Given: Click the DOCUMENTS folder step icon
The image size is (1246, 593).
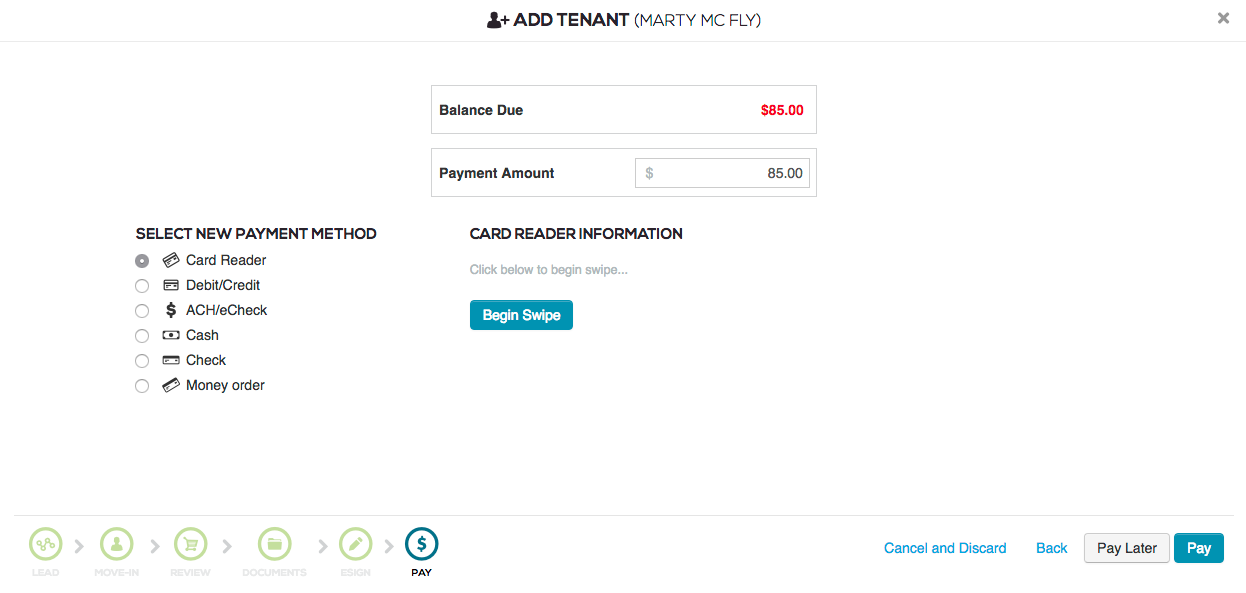Looking at the screenshot, I should [274, 543].
